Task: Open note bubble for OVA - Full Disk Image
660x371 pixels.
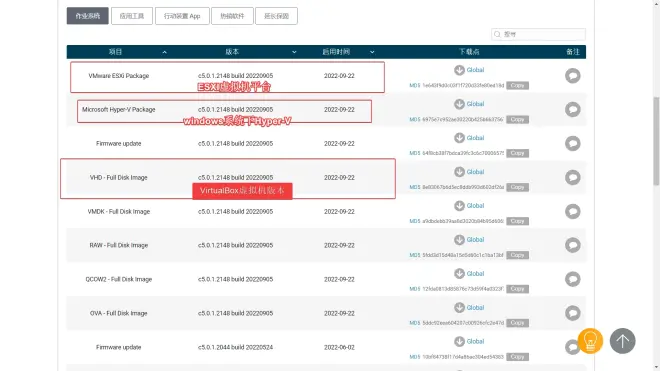Action: 572,313
